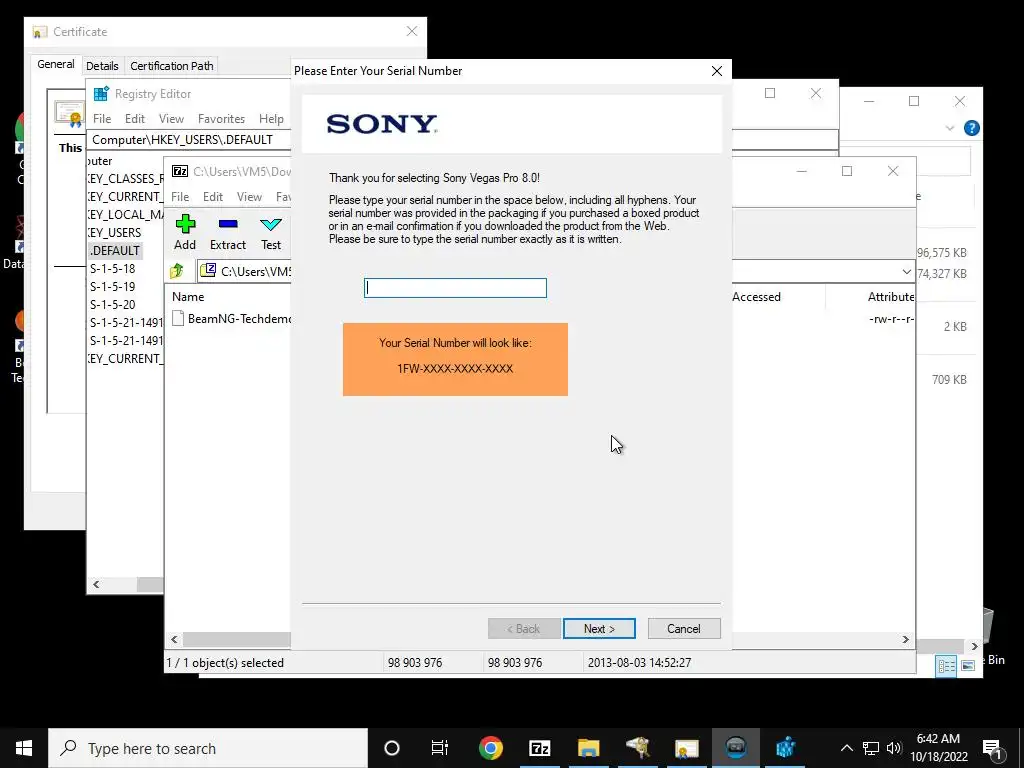This screenshot has width=1024, height=768.
Task: Click the Attribute column header in 7-Zip
Action: (x=891, y=296)
